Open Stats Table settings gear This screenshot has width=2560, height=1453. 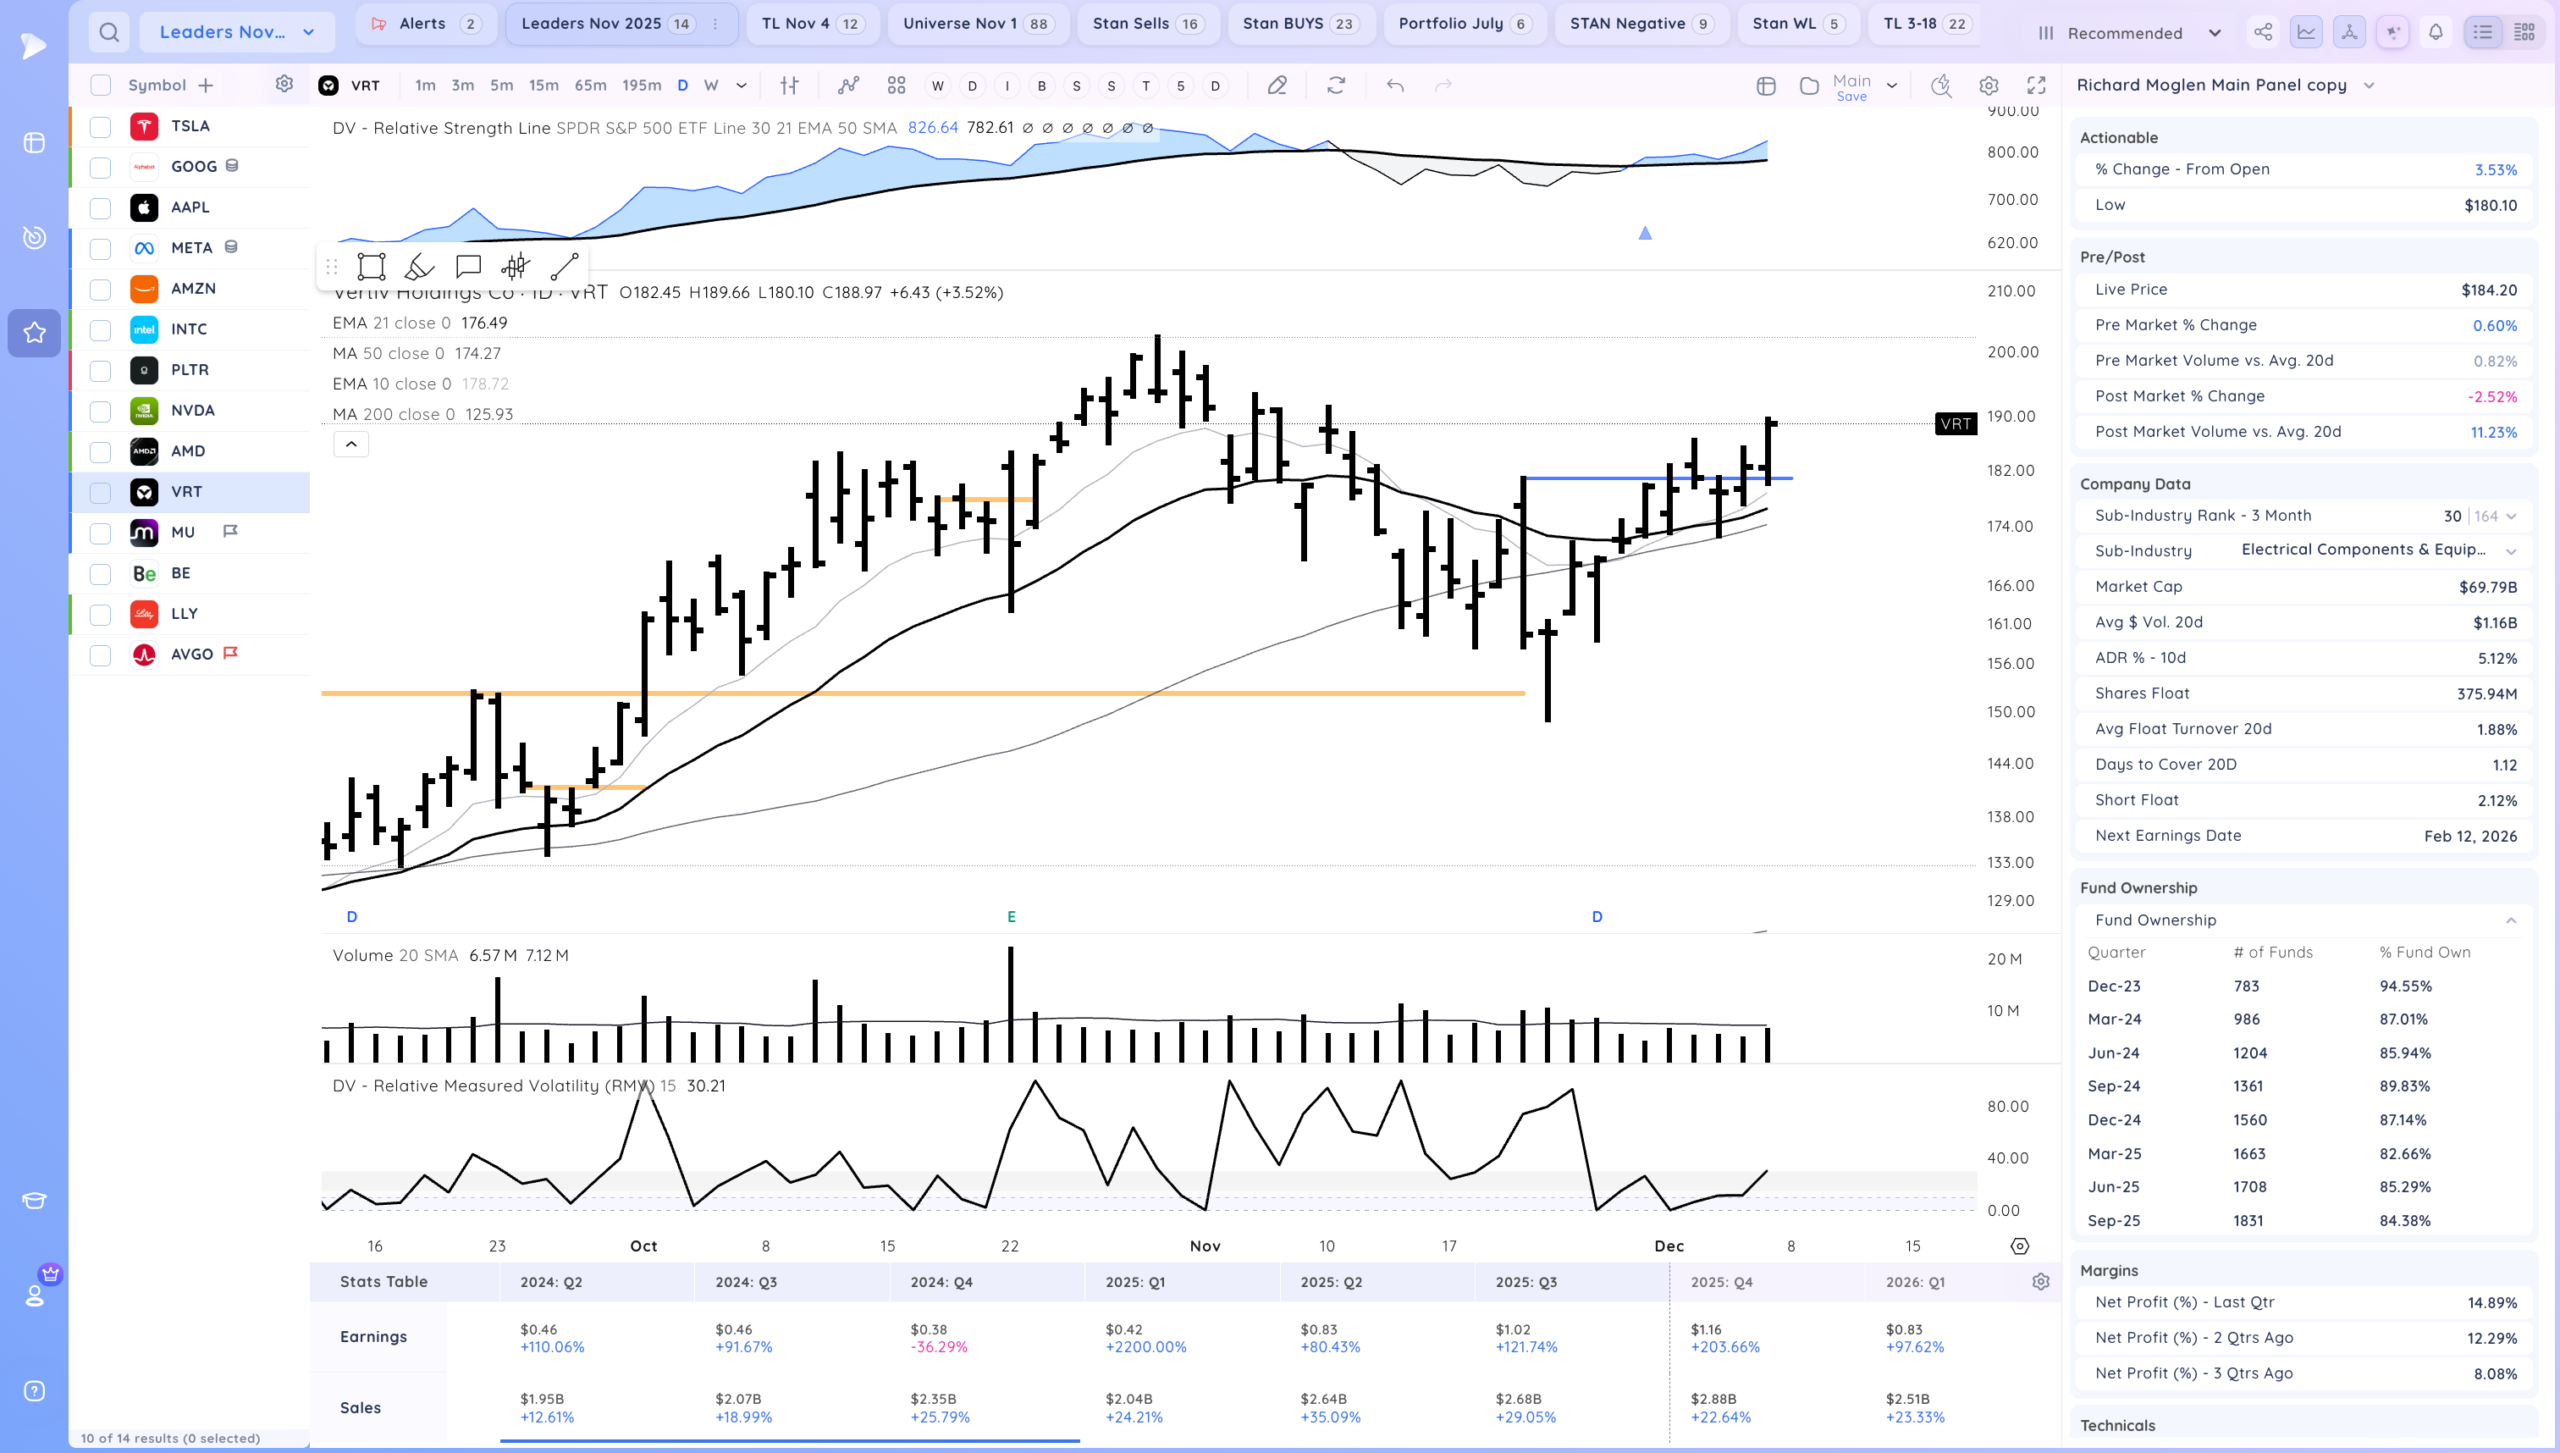(x=2041, y=1282)
